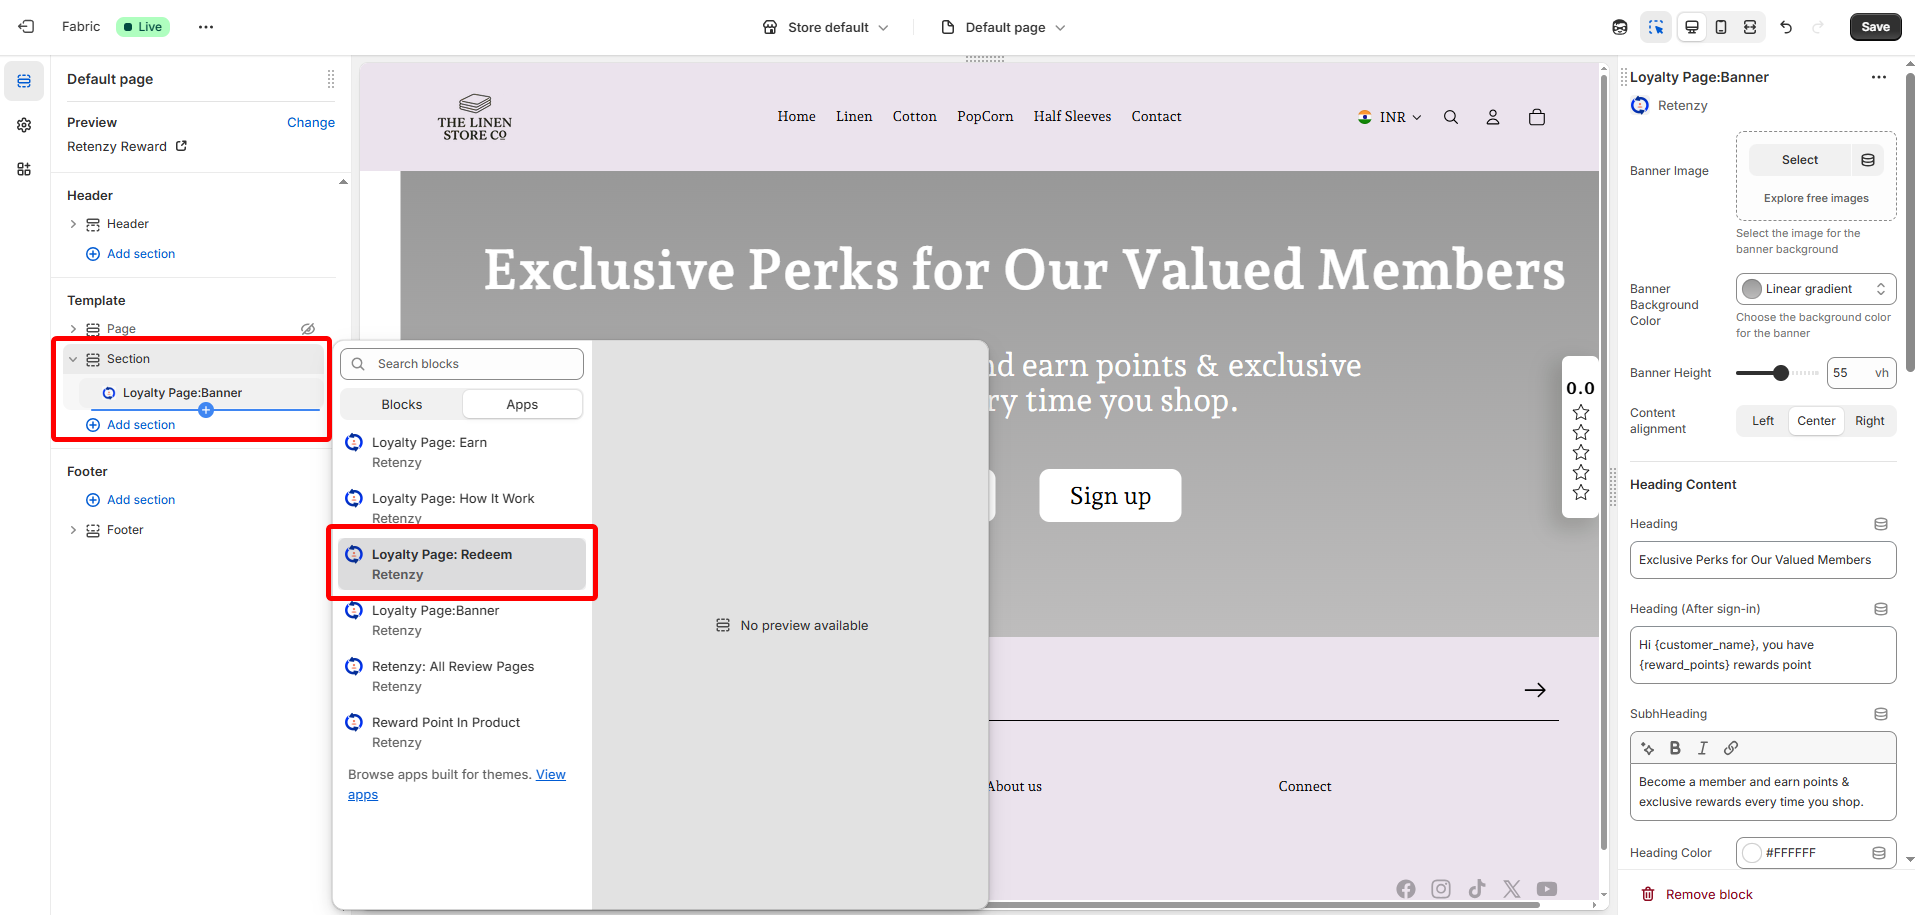Open the Store default dropdown
Screen dimensions: 1915x915
click(826, 27)
